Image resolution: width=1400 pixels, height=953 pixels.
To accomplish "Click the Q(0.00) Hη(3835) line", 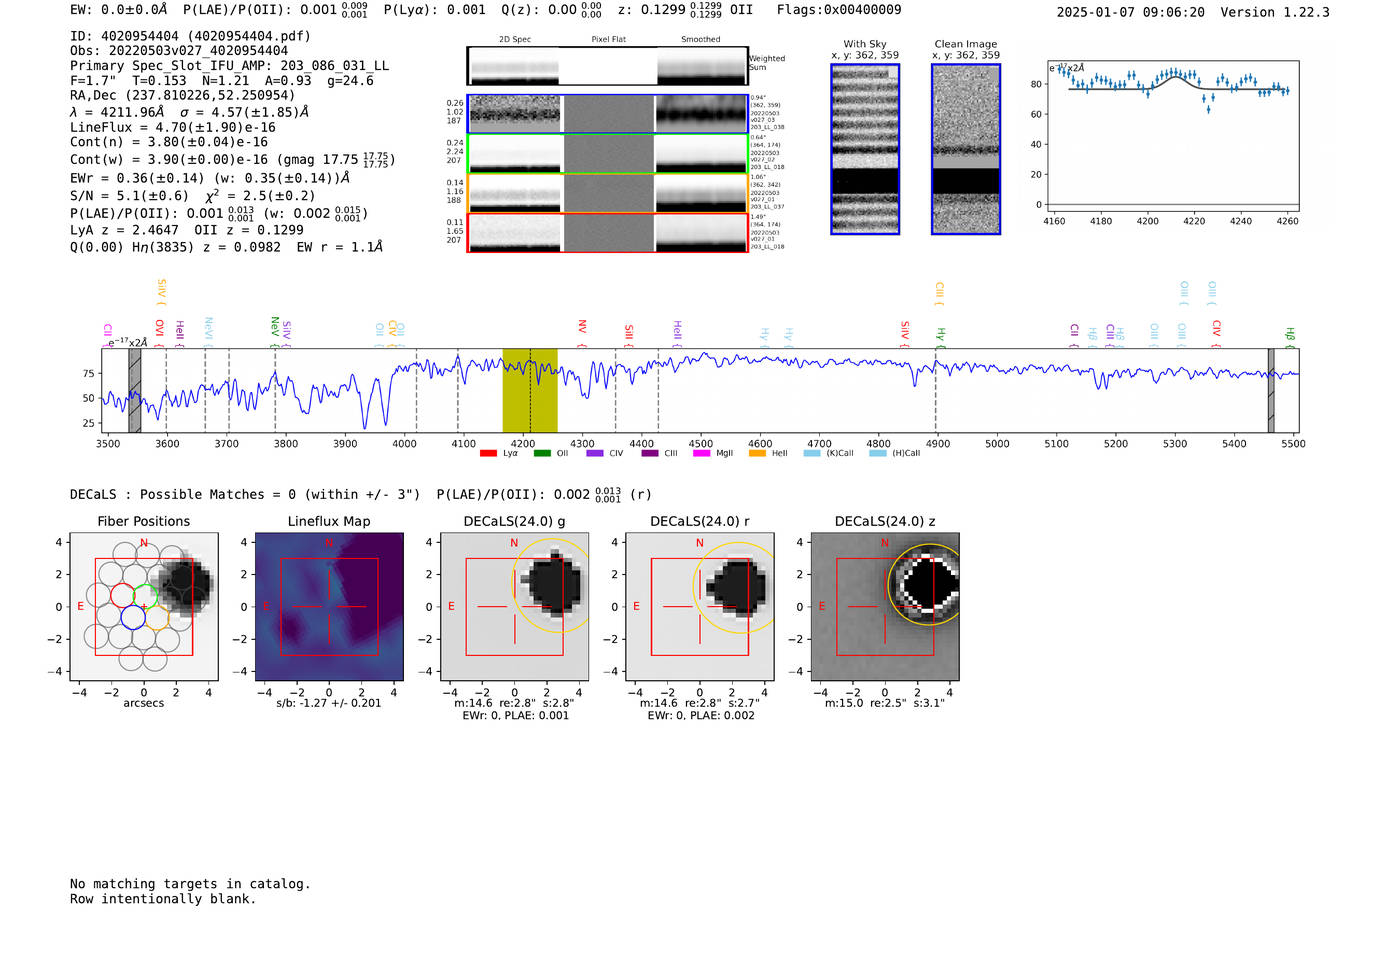I will point(226,247).
